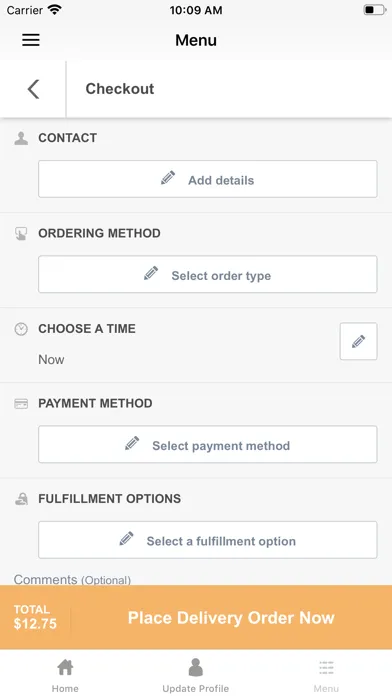Click the Ordering Method hand icon

(21, 233)
